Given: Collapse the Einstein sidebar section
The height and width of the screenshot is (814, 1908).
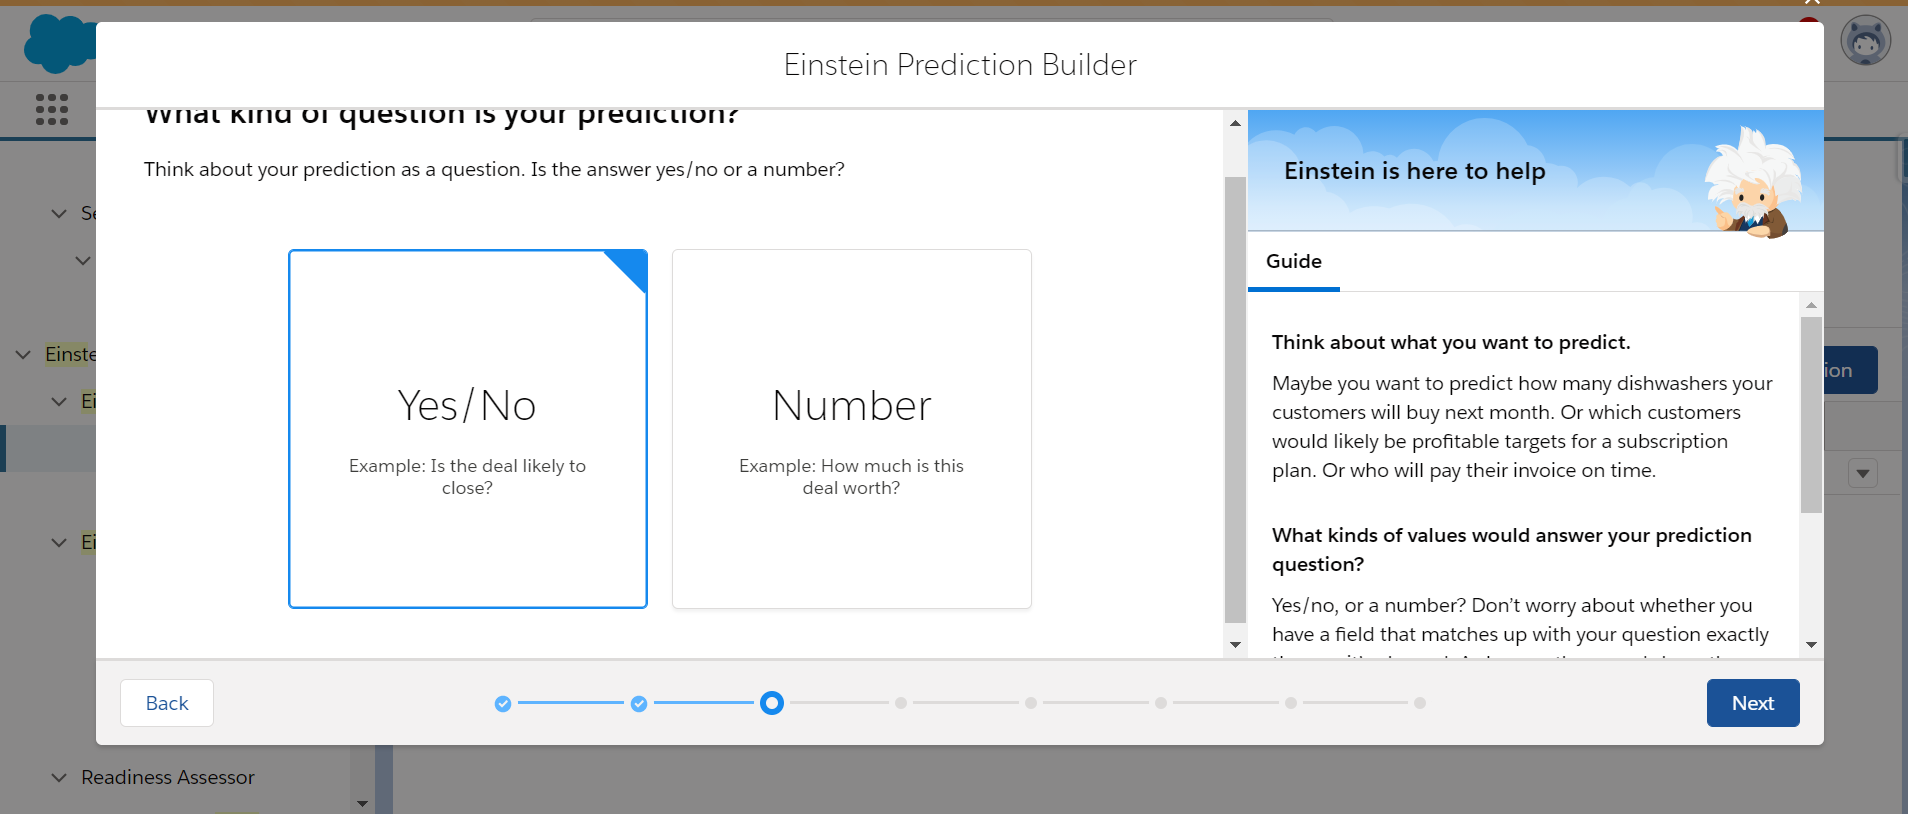Looking at the screenshot, I should coord(23,355).
